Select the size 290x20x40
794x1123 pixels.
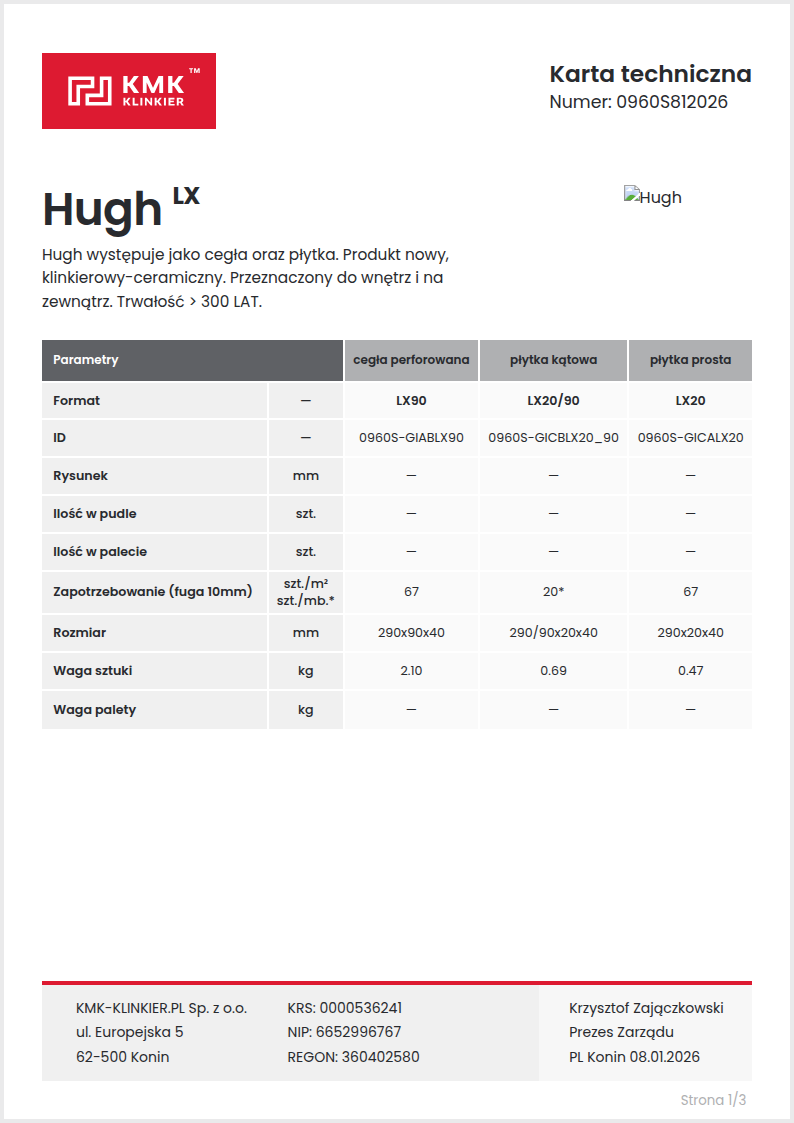click(690, 632)
